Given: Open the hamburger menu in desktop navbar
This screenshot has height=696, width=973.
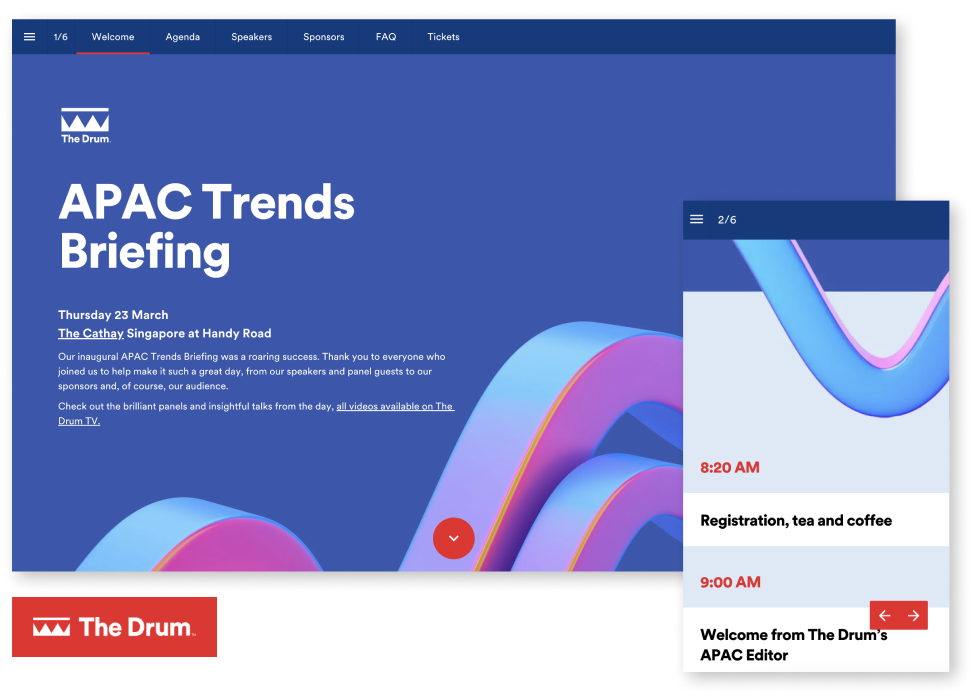Looking at the screenshot, I should coord(30,37).
